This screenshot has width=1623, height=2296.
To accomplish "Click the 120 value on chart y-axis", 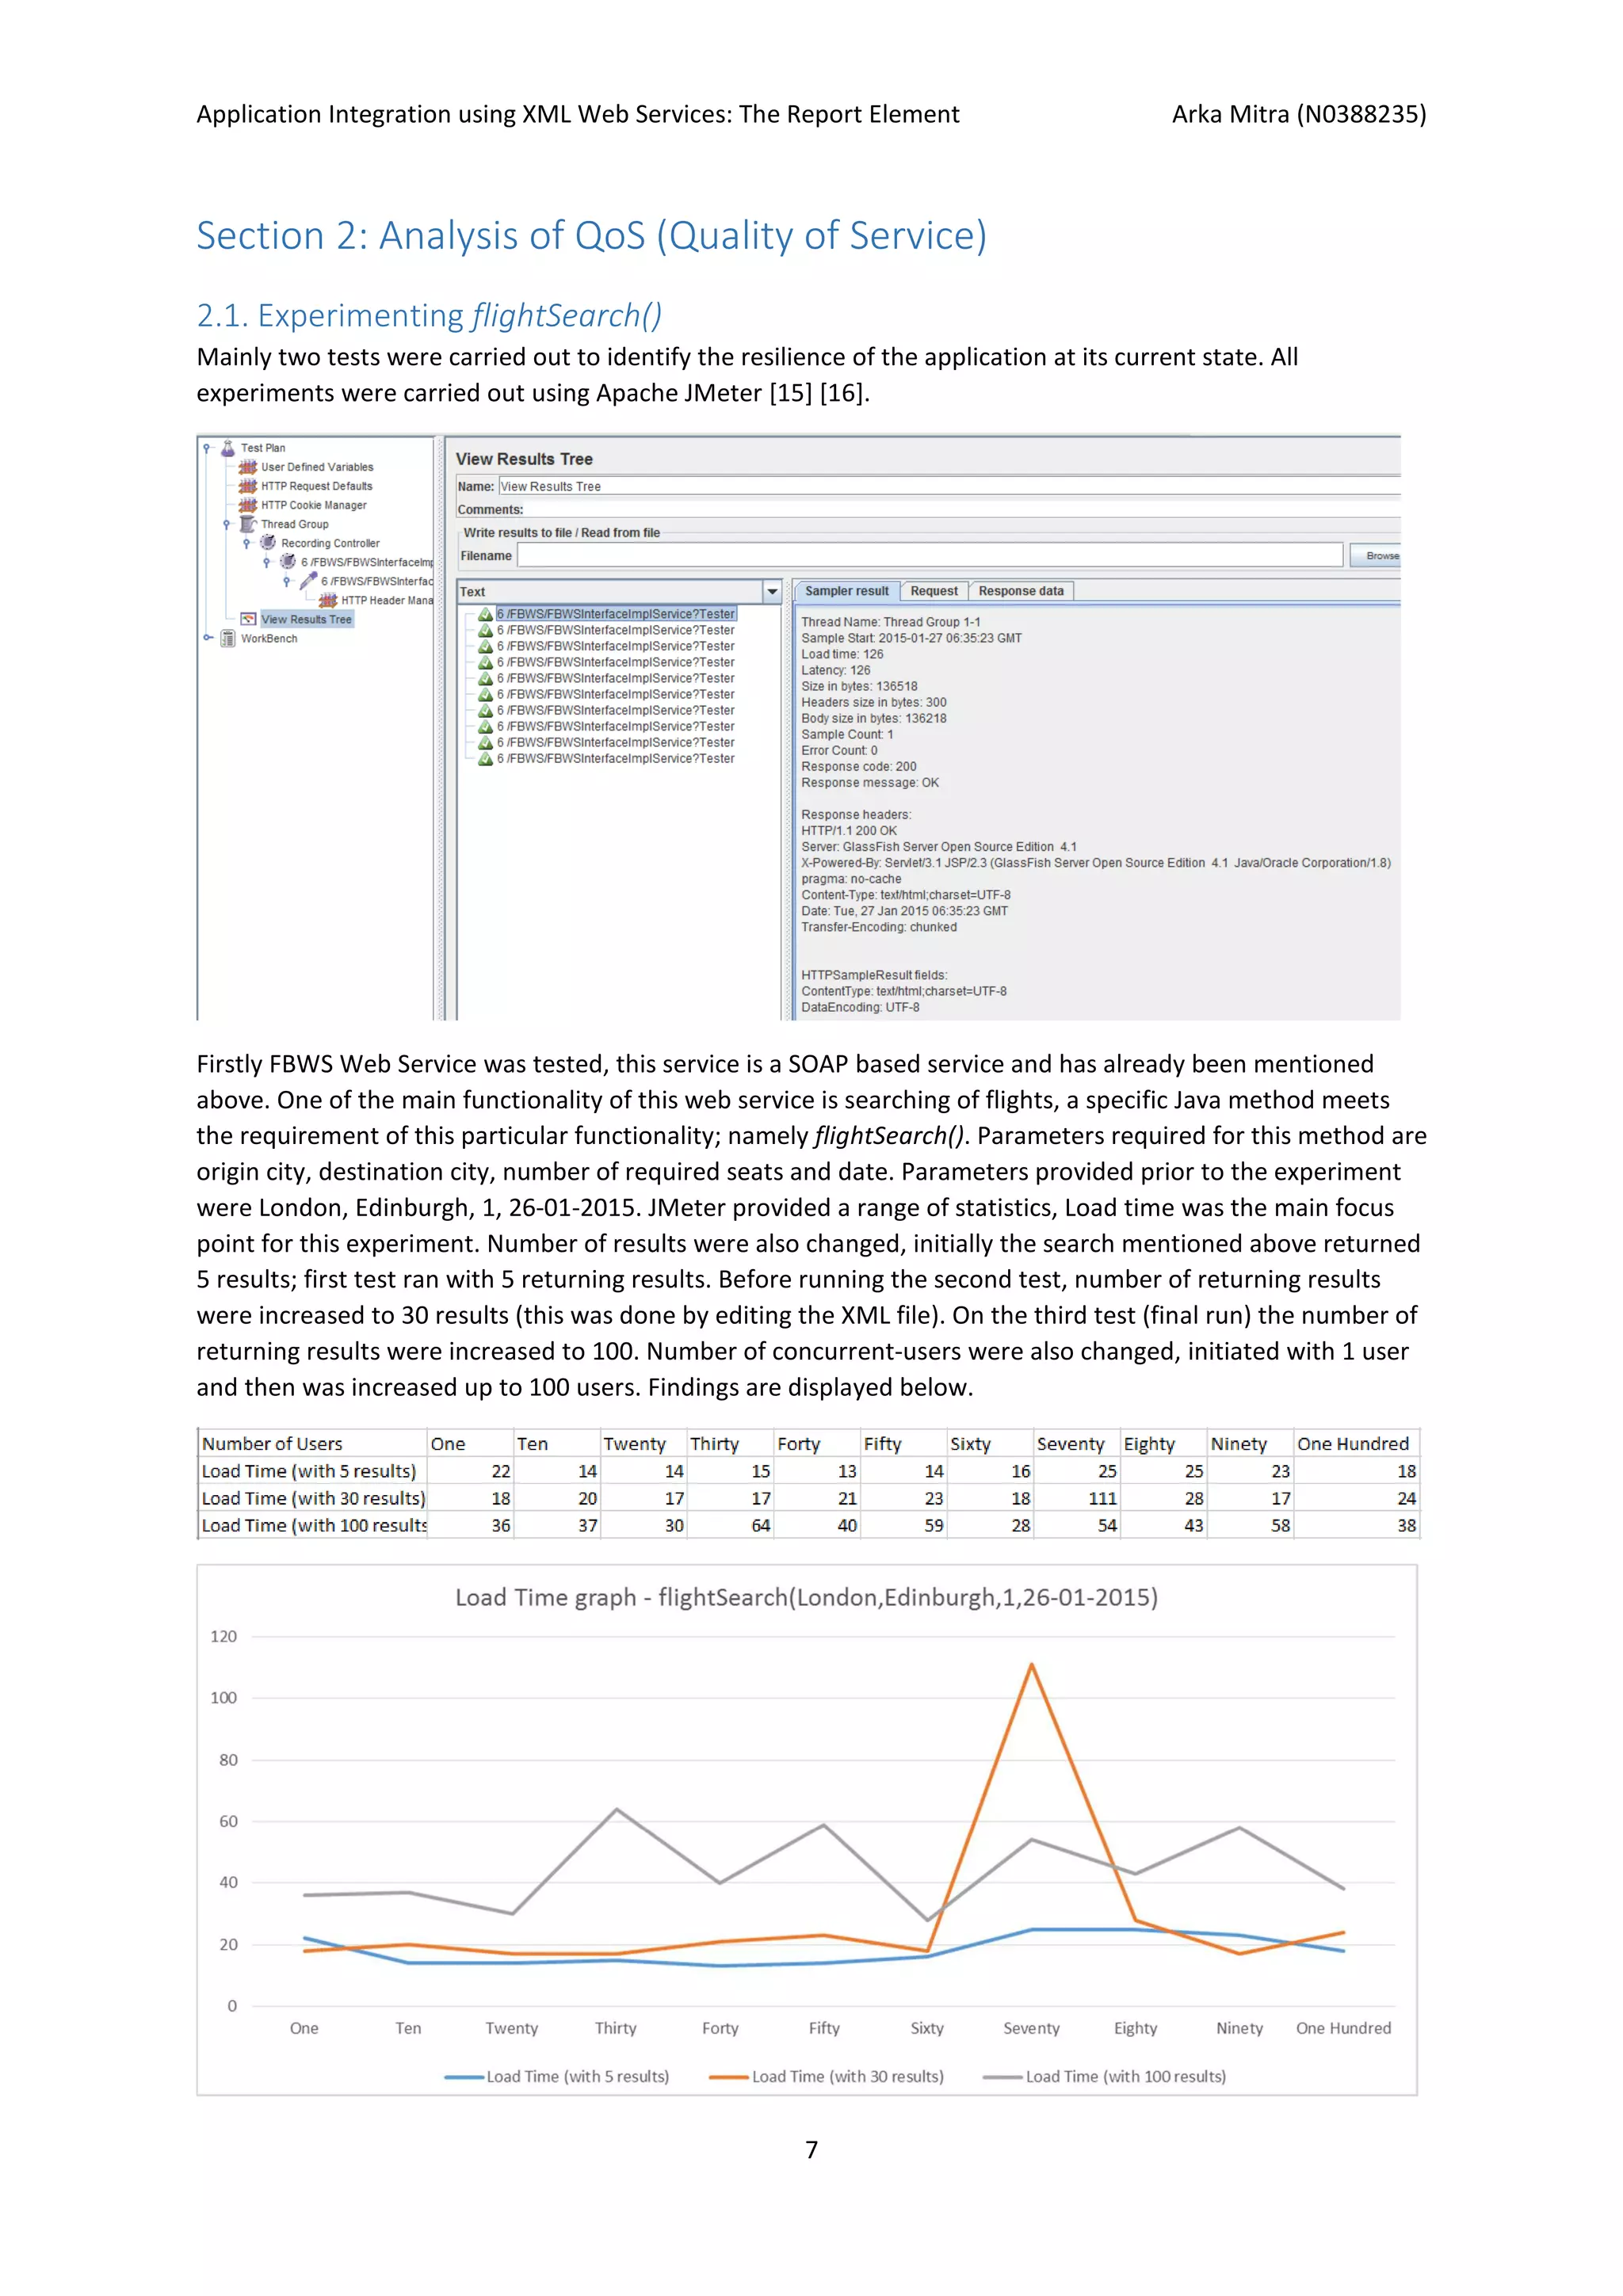I will 223,1636.
